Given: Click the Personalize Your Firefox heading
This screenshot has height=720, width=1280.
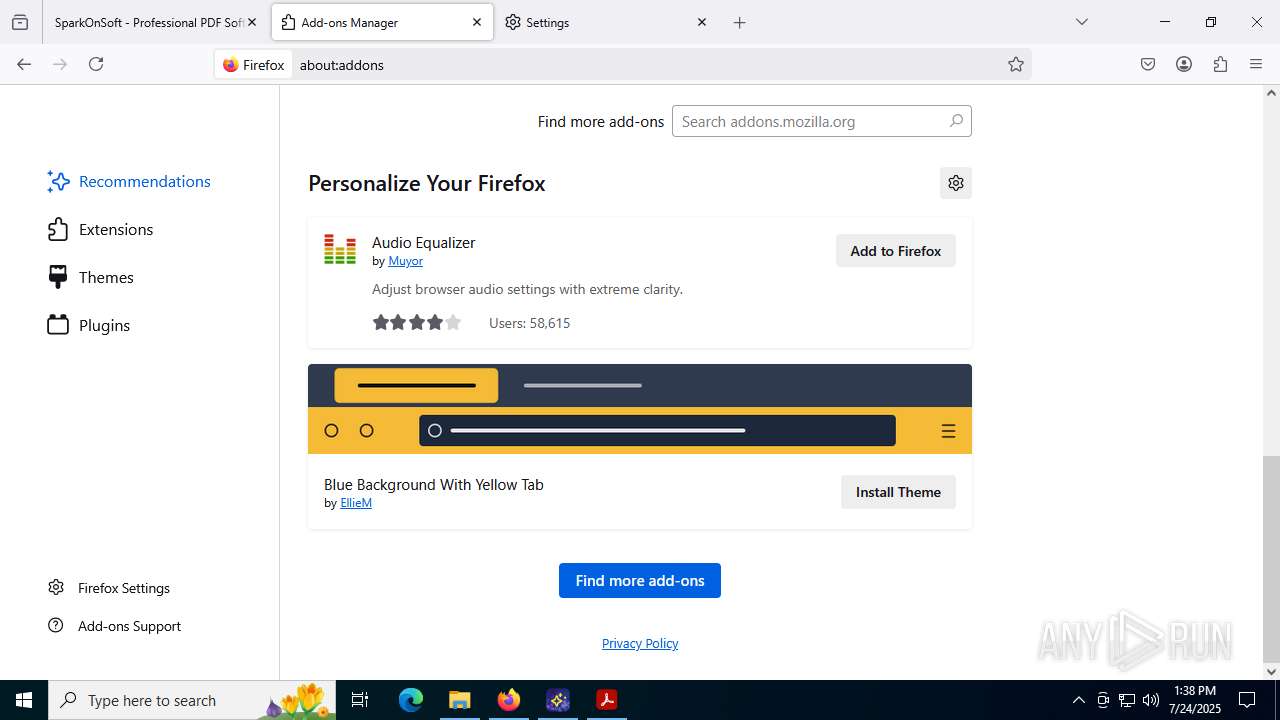Looking at the screenshot, I should [427, 183].
